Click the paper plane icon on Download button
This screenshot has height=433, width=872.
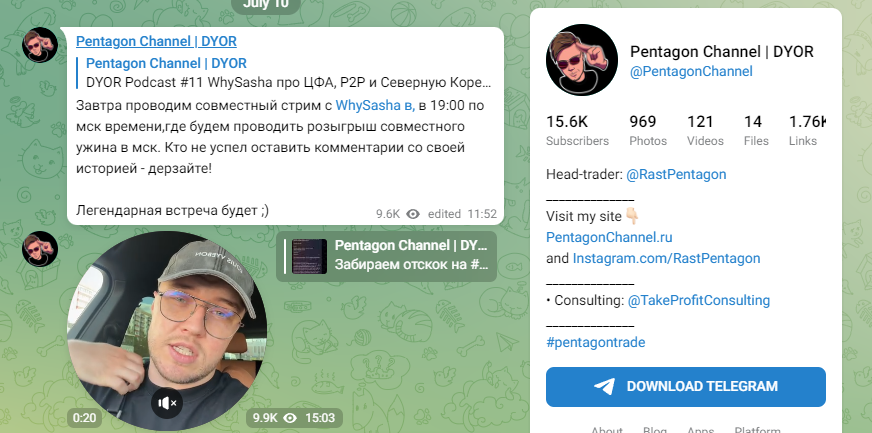604,386
